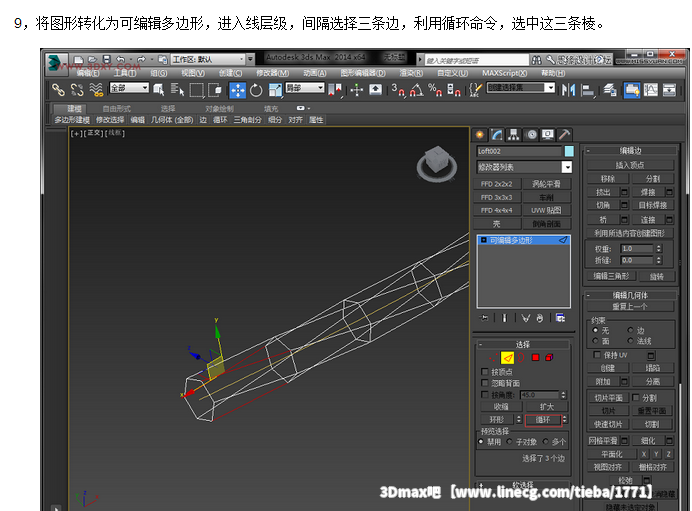Viewport: 692px width, 511px height.
Task: Click the 目标焊接 button
Action: pos(653,205)
